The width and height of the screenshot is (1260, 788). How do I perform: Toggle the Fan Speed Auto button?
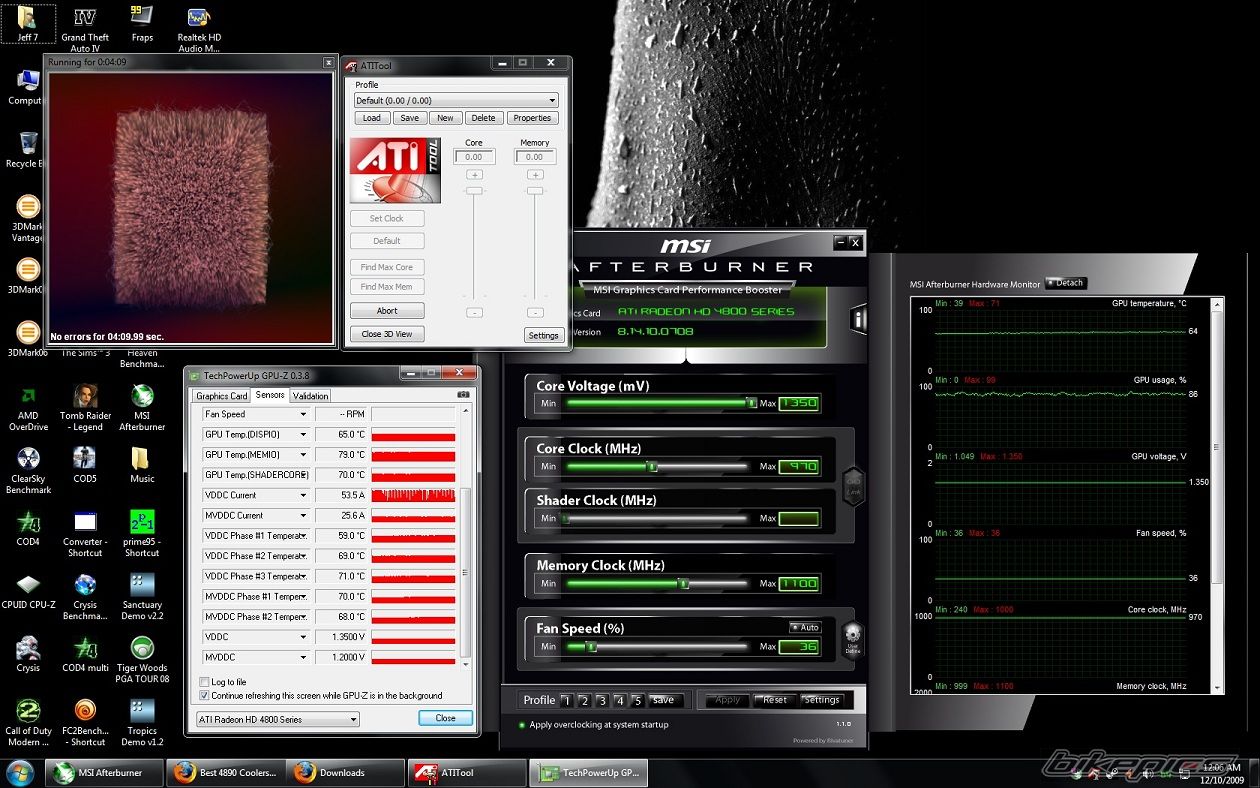click(804, 627)
